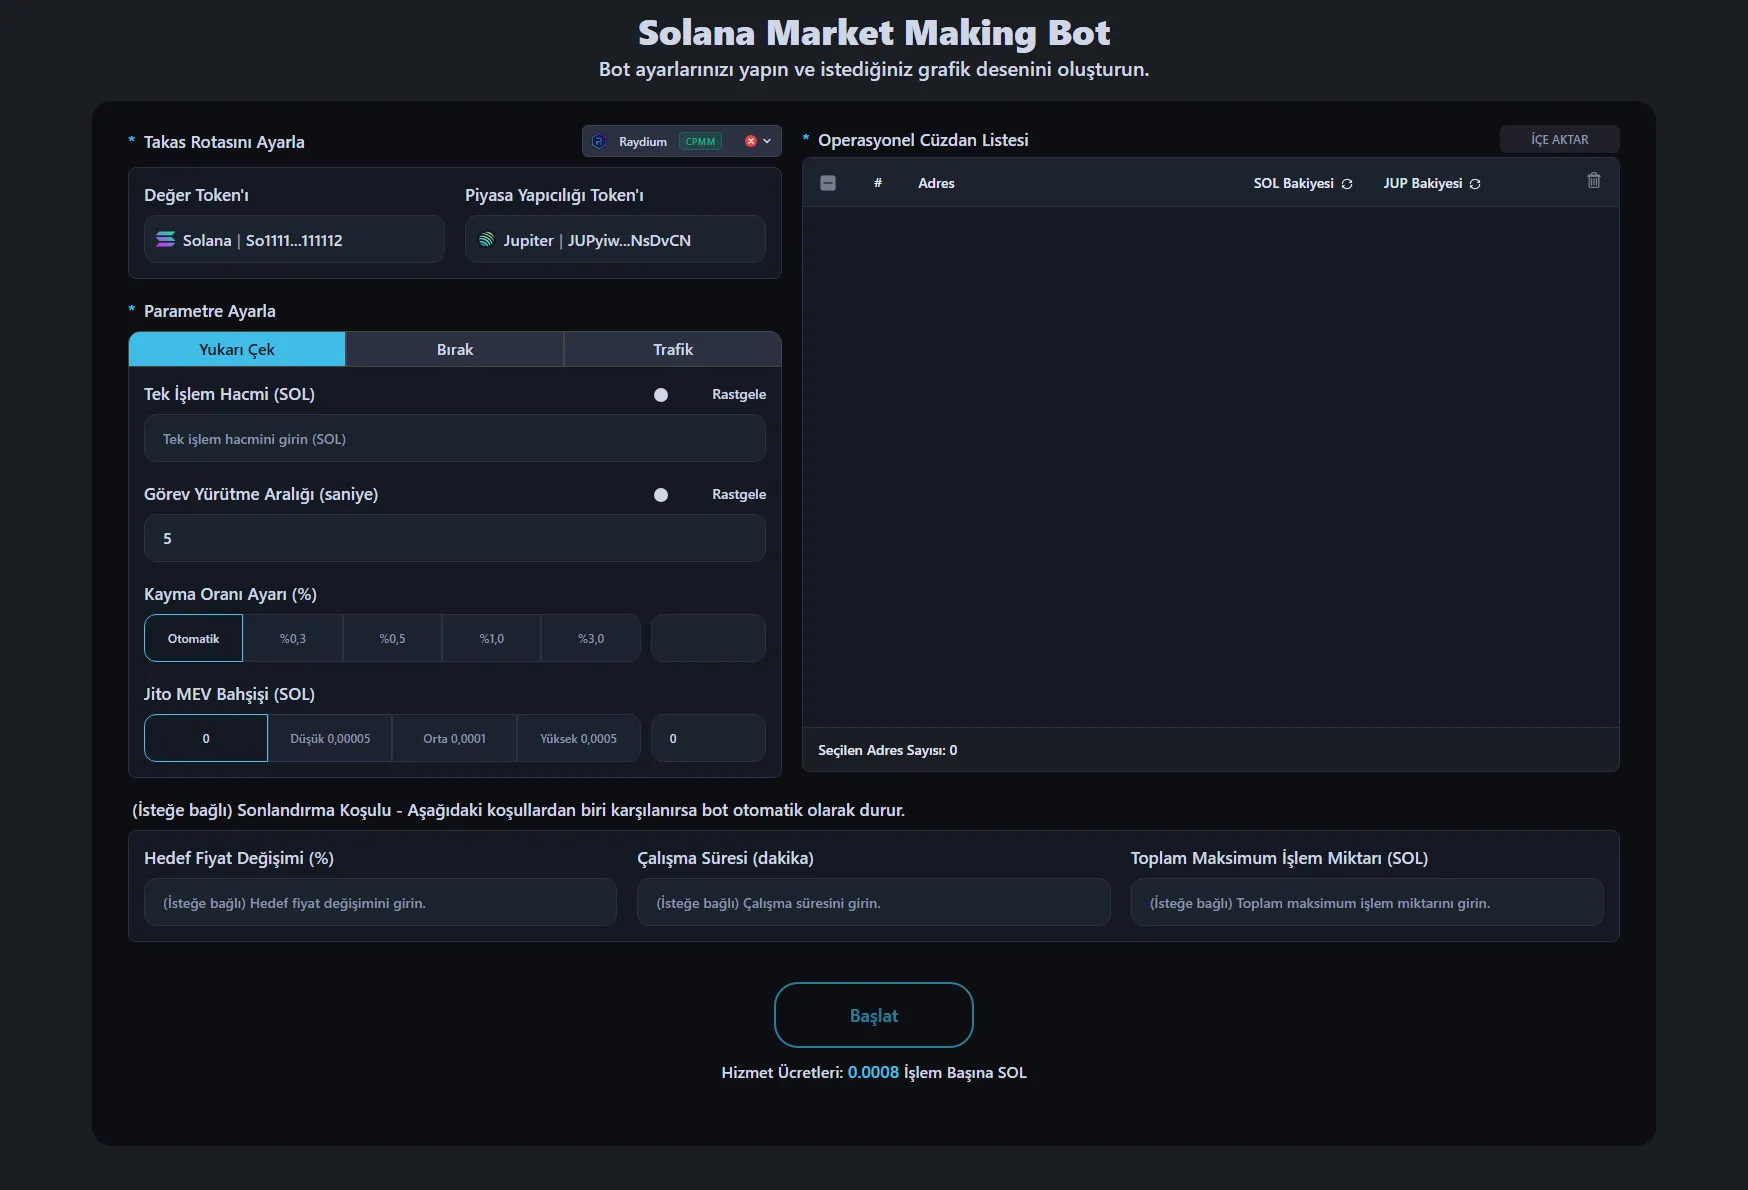Open the Piyasa Yapıcılığı Token'ı selector
Screen dimensions: 1748x1190
click(x=615, y=239)
